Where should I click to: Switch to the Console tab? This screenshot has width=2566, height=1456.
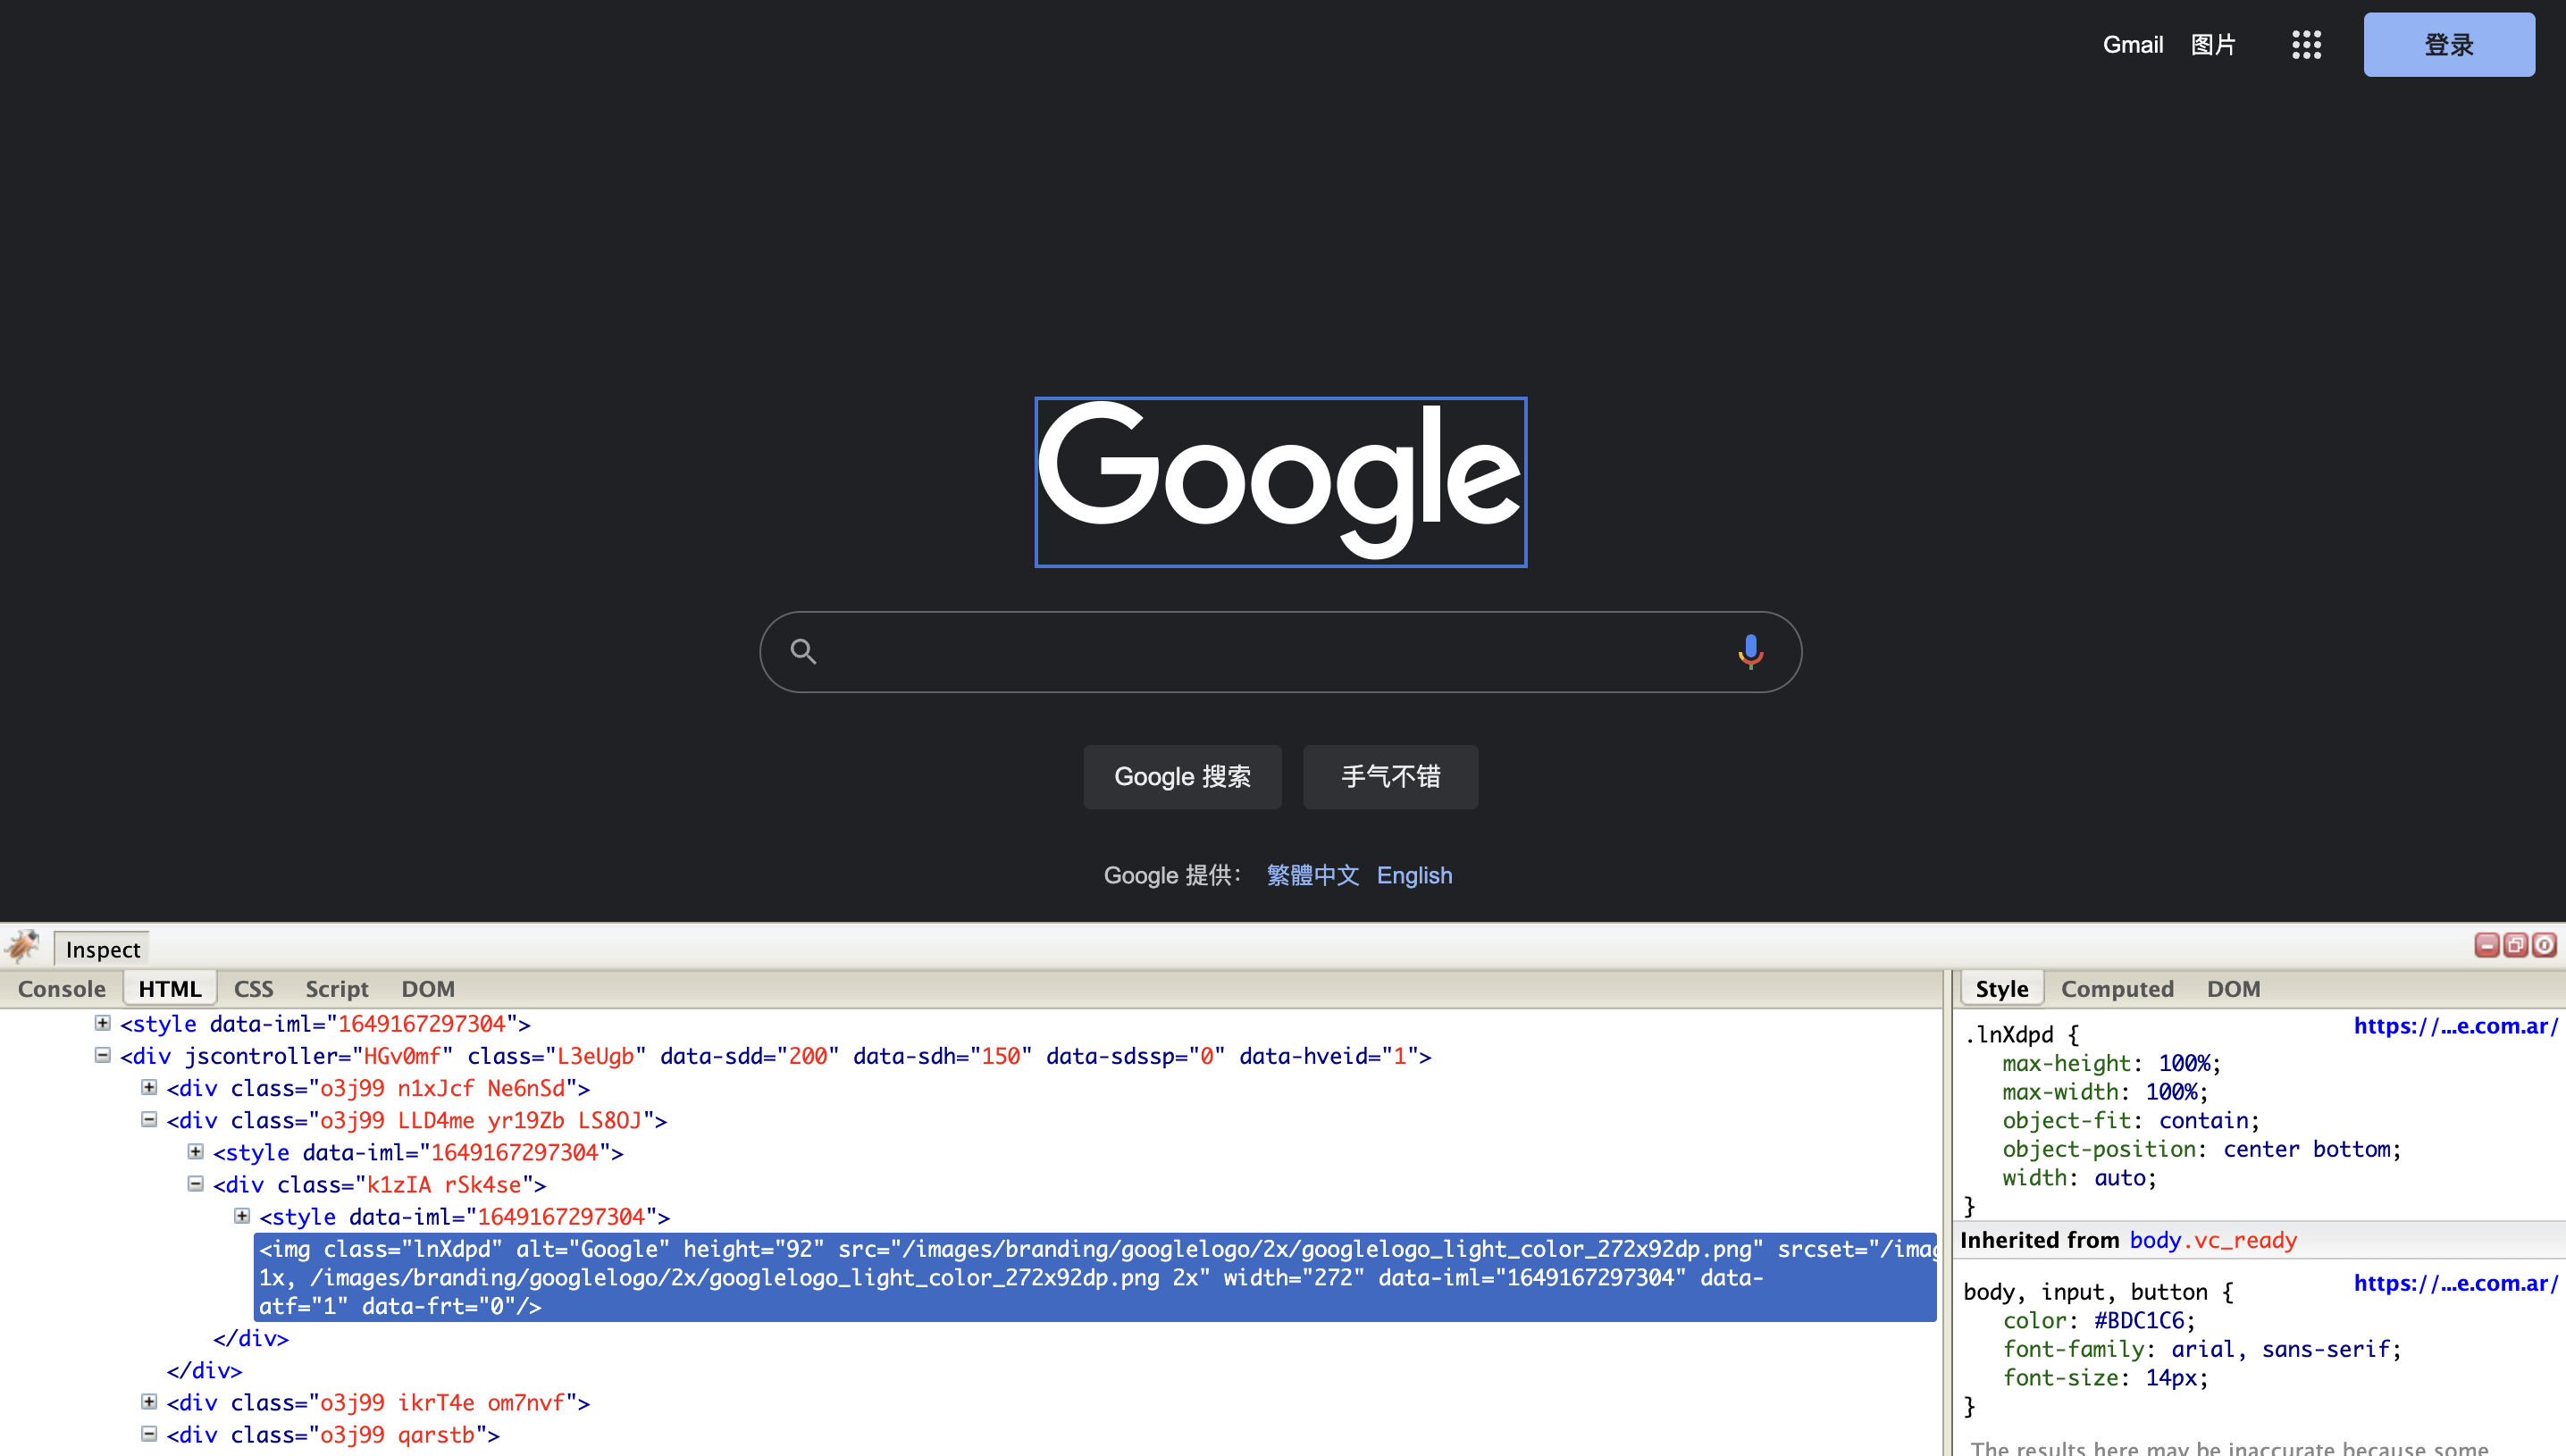(x=62, y=989)
